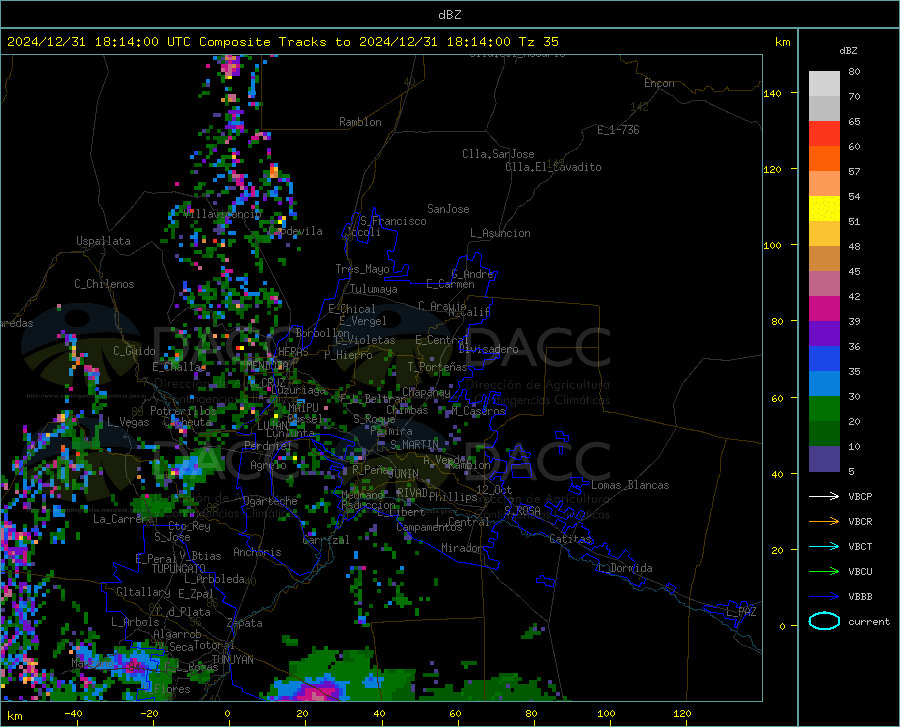Click the 'L_Dormida' map label
This screenshot has height=727, width=900.
[624, 568]
